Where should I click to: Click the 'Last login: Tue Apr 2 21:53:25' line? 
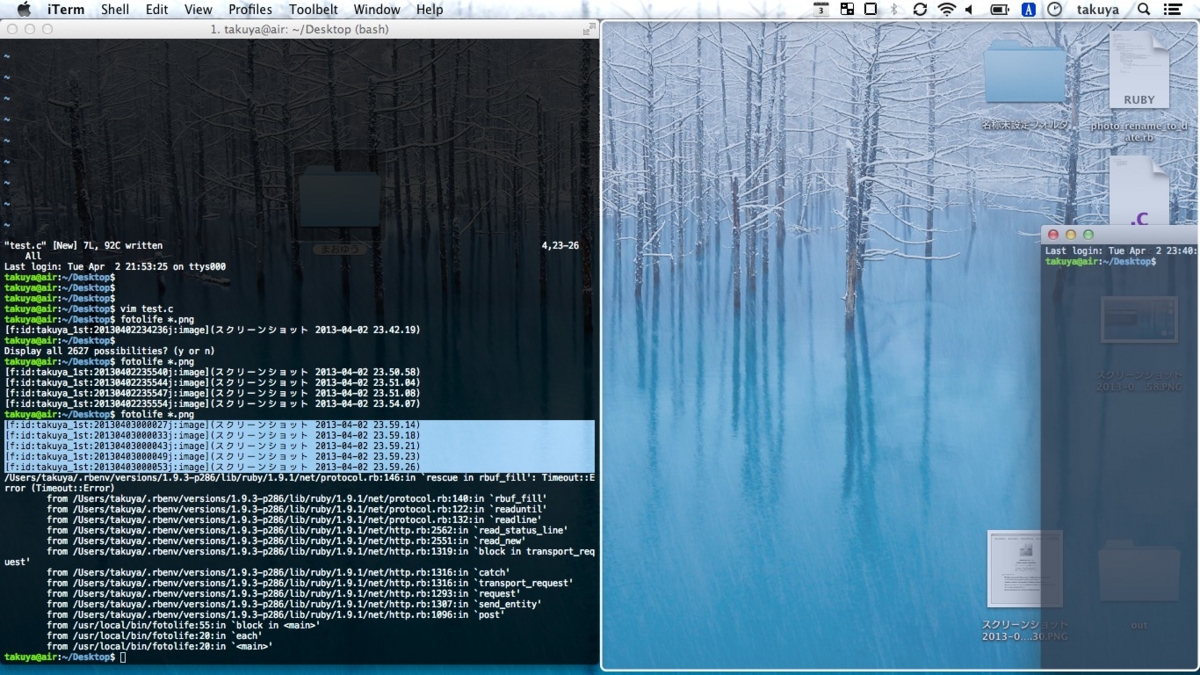(x=115, y=267)
